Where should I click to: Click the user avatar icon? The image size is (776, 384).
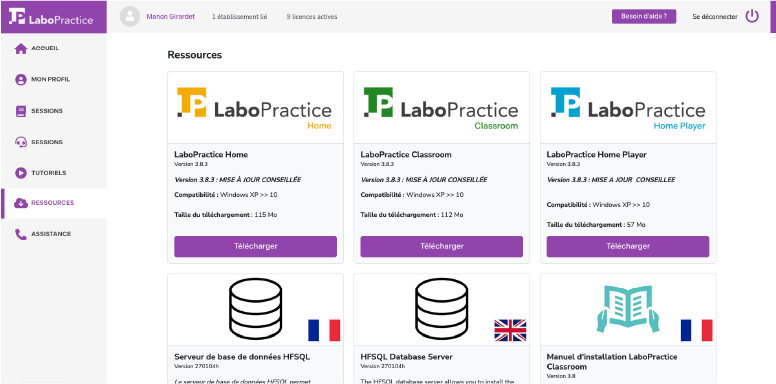tap(130, 17)
